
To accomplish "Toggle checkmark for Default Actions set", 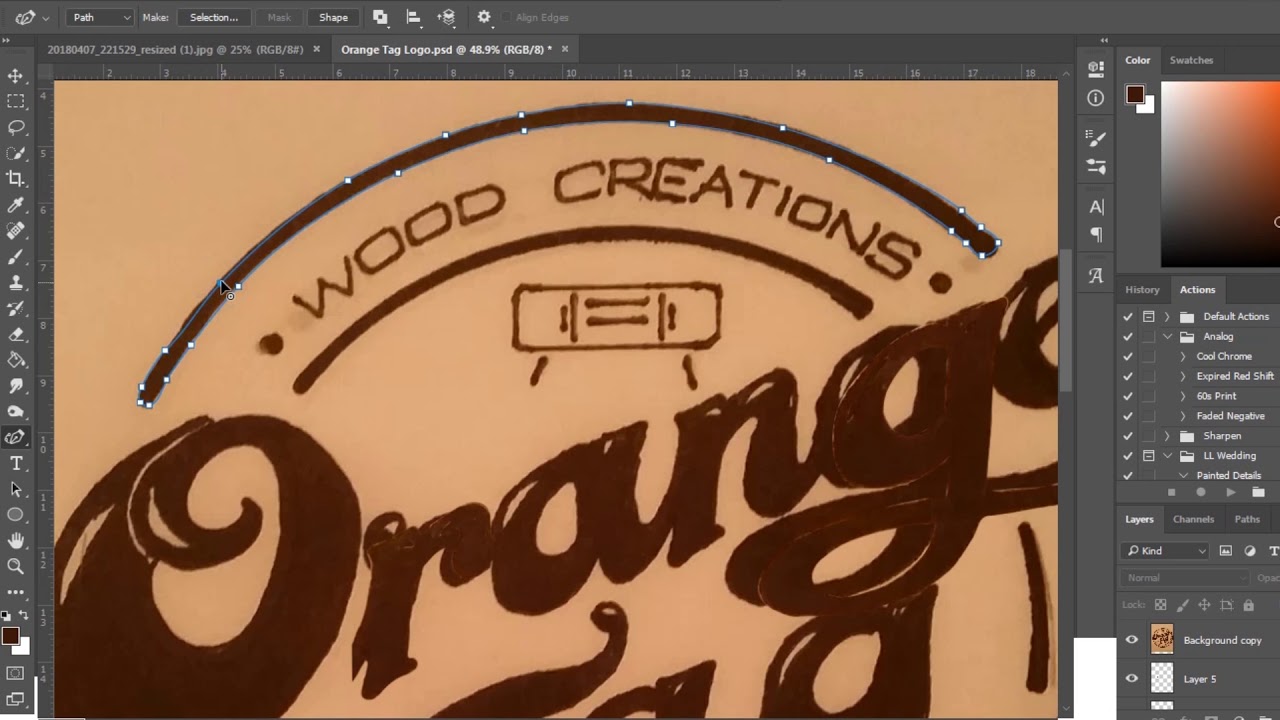I will click(x=1128, y=317).
